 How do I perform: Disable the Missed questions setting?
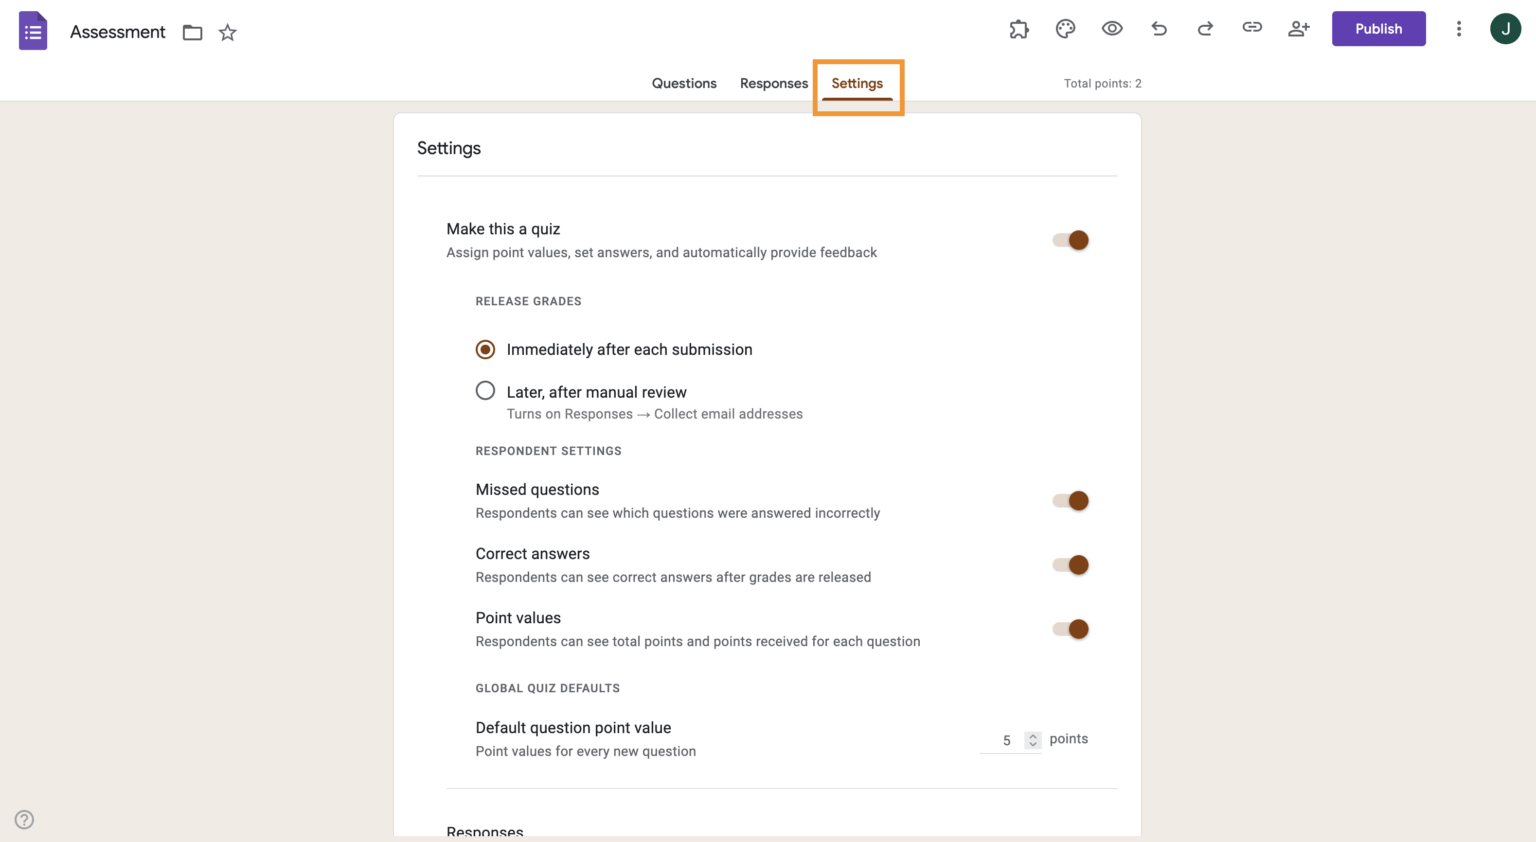click(1070, 500)
